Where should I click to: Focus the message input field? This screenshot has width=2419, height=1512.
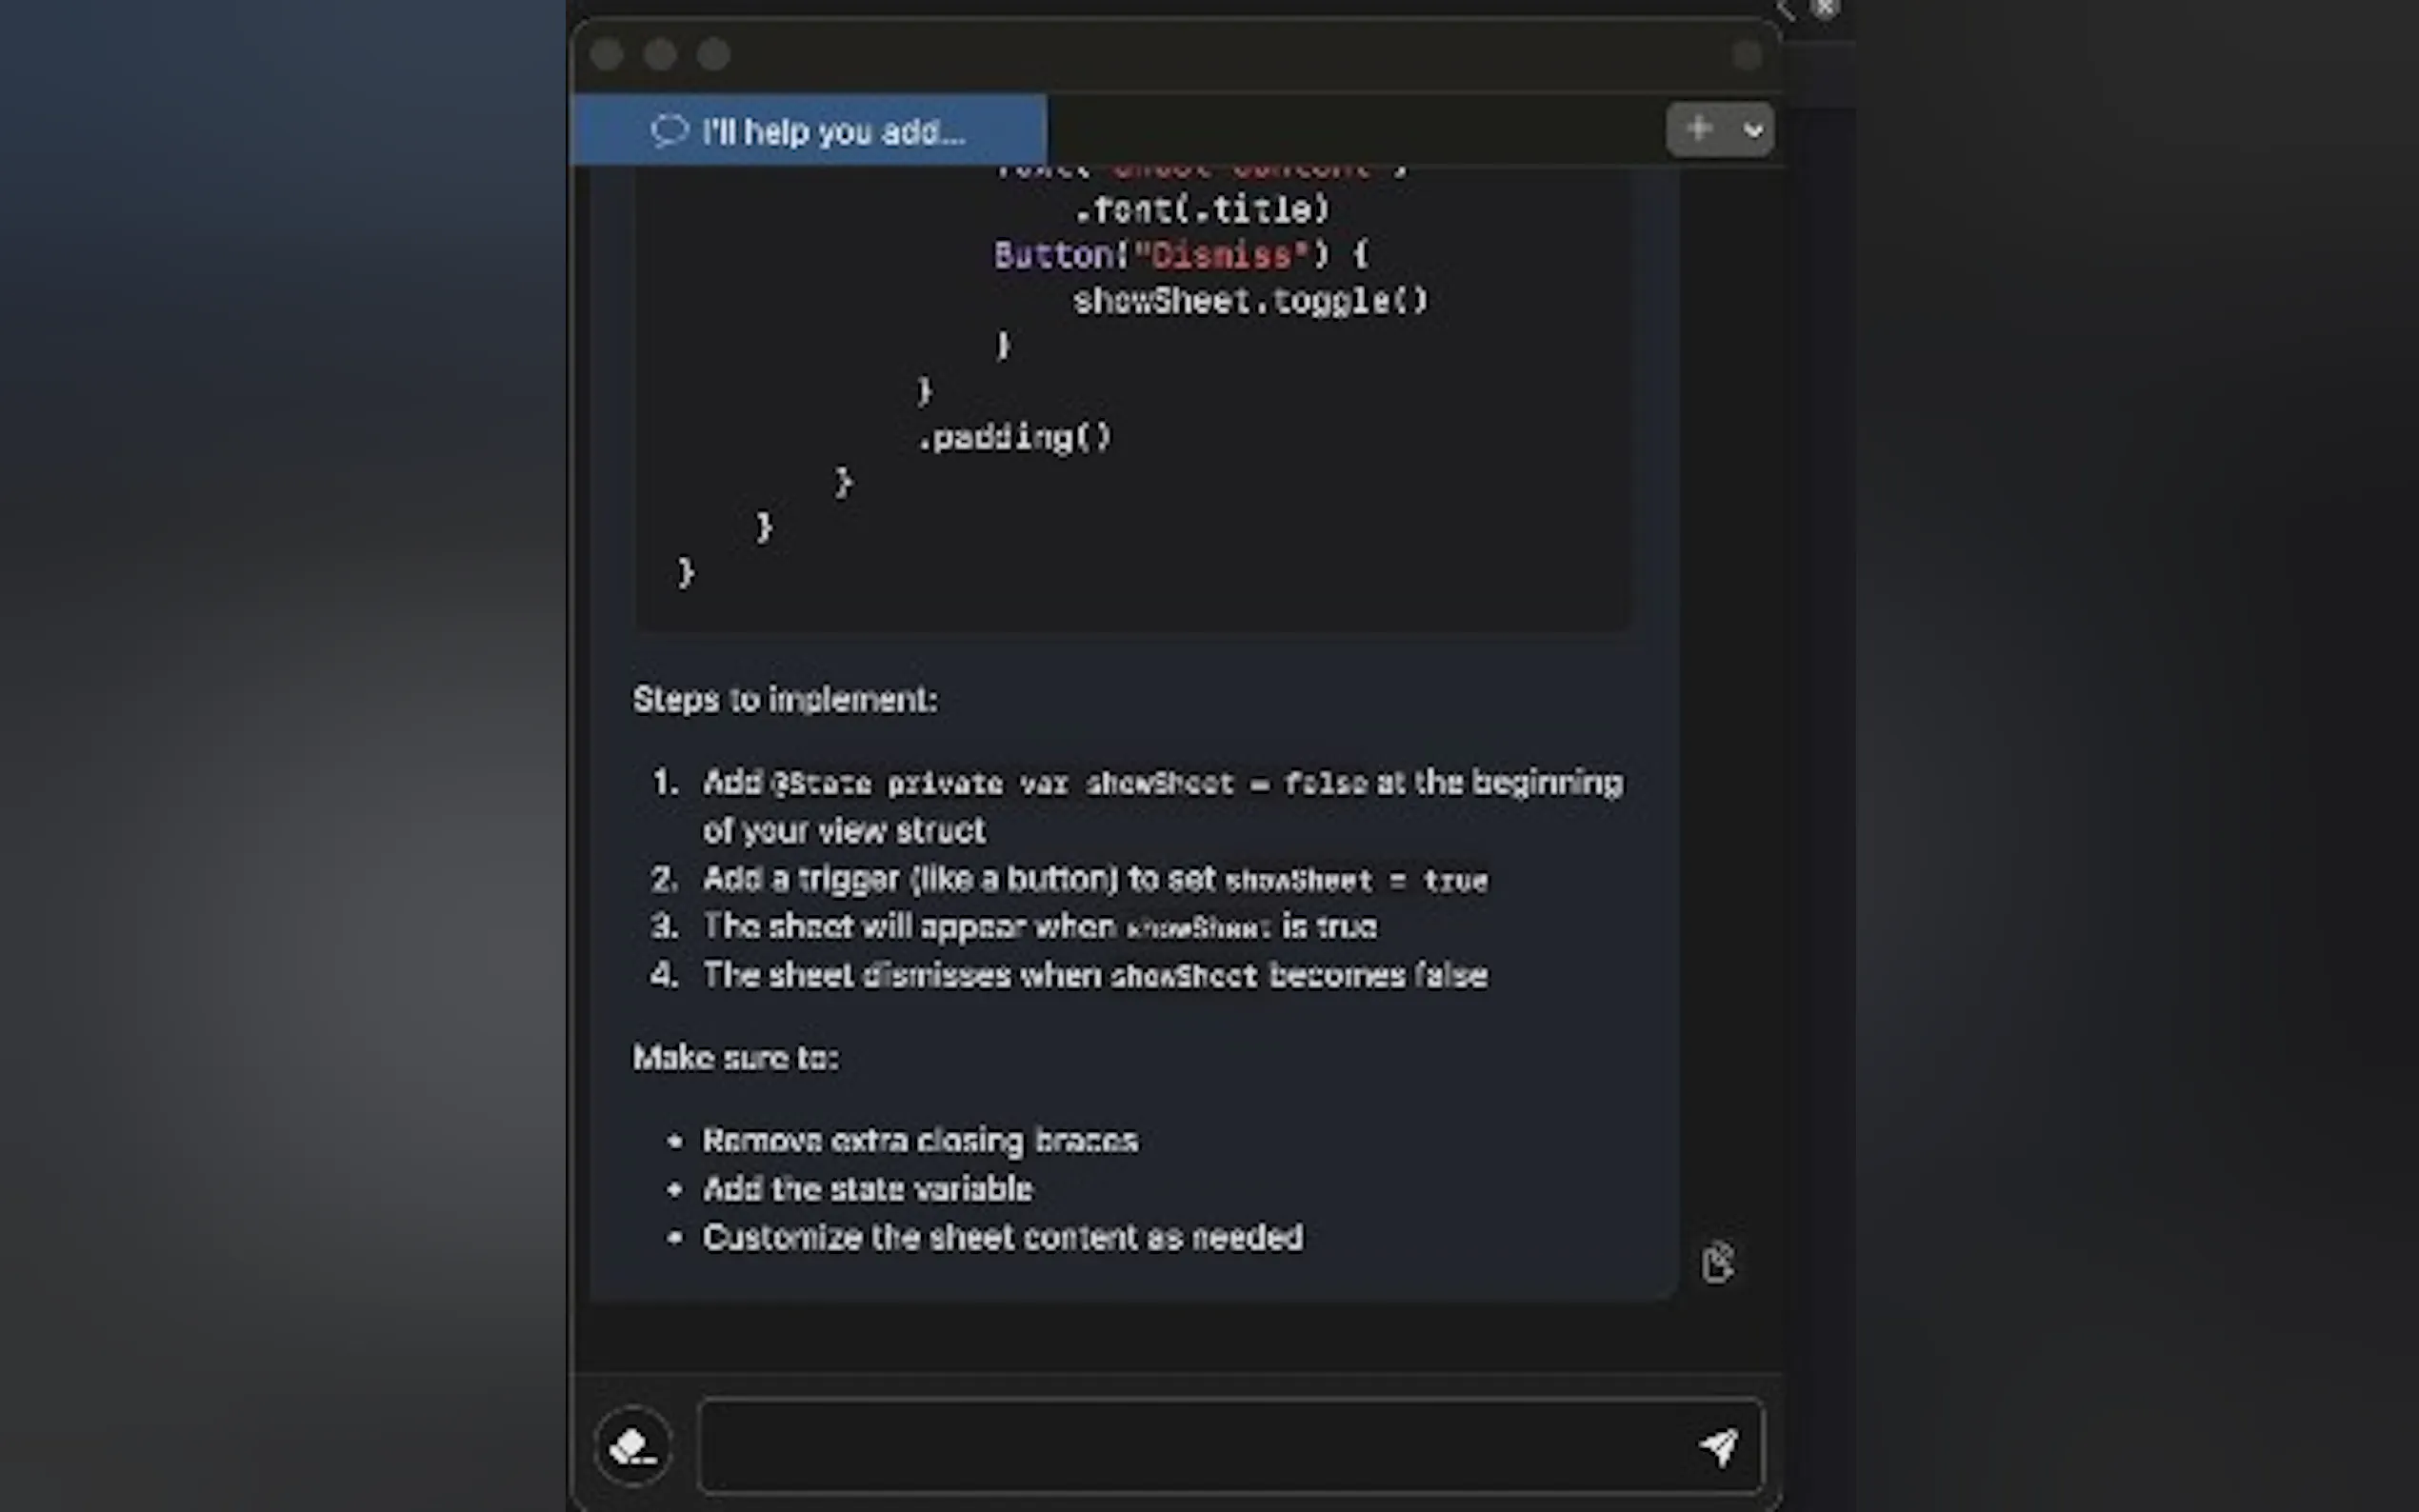click(1190, 1446)
